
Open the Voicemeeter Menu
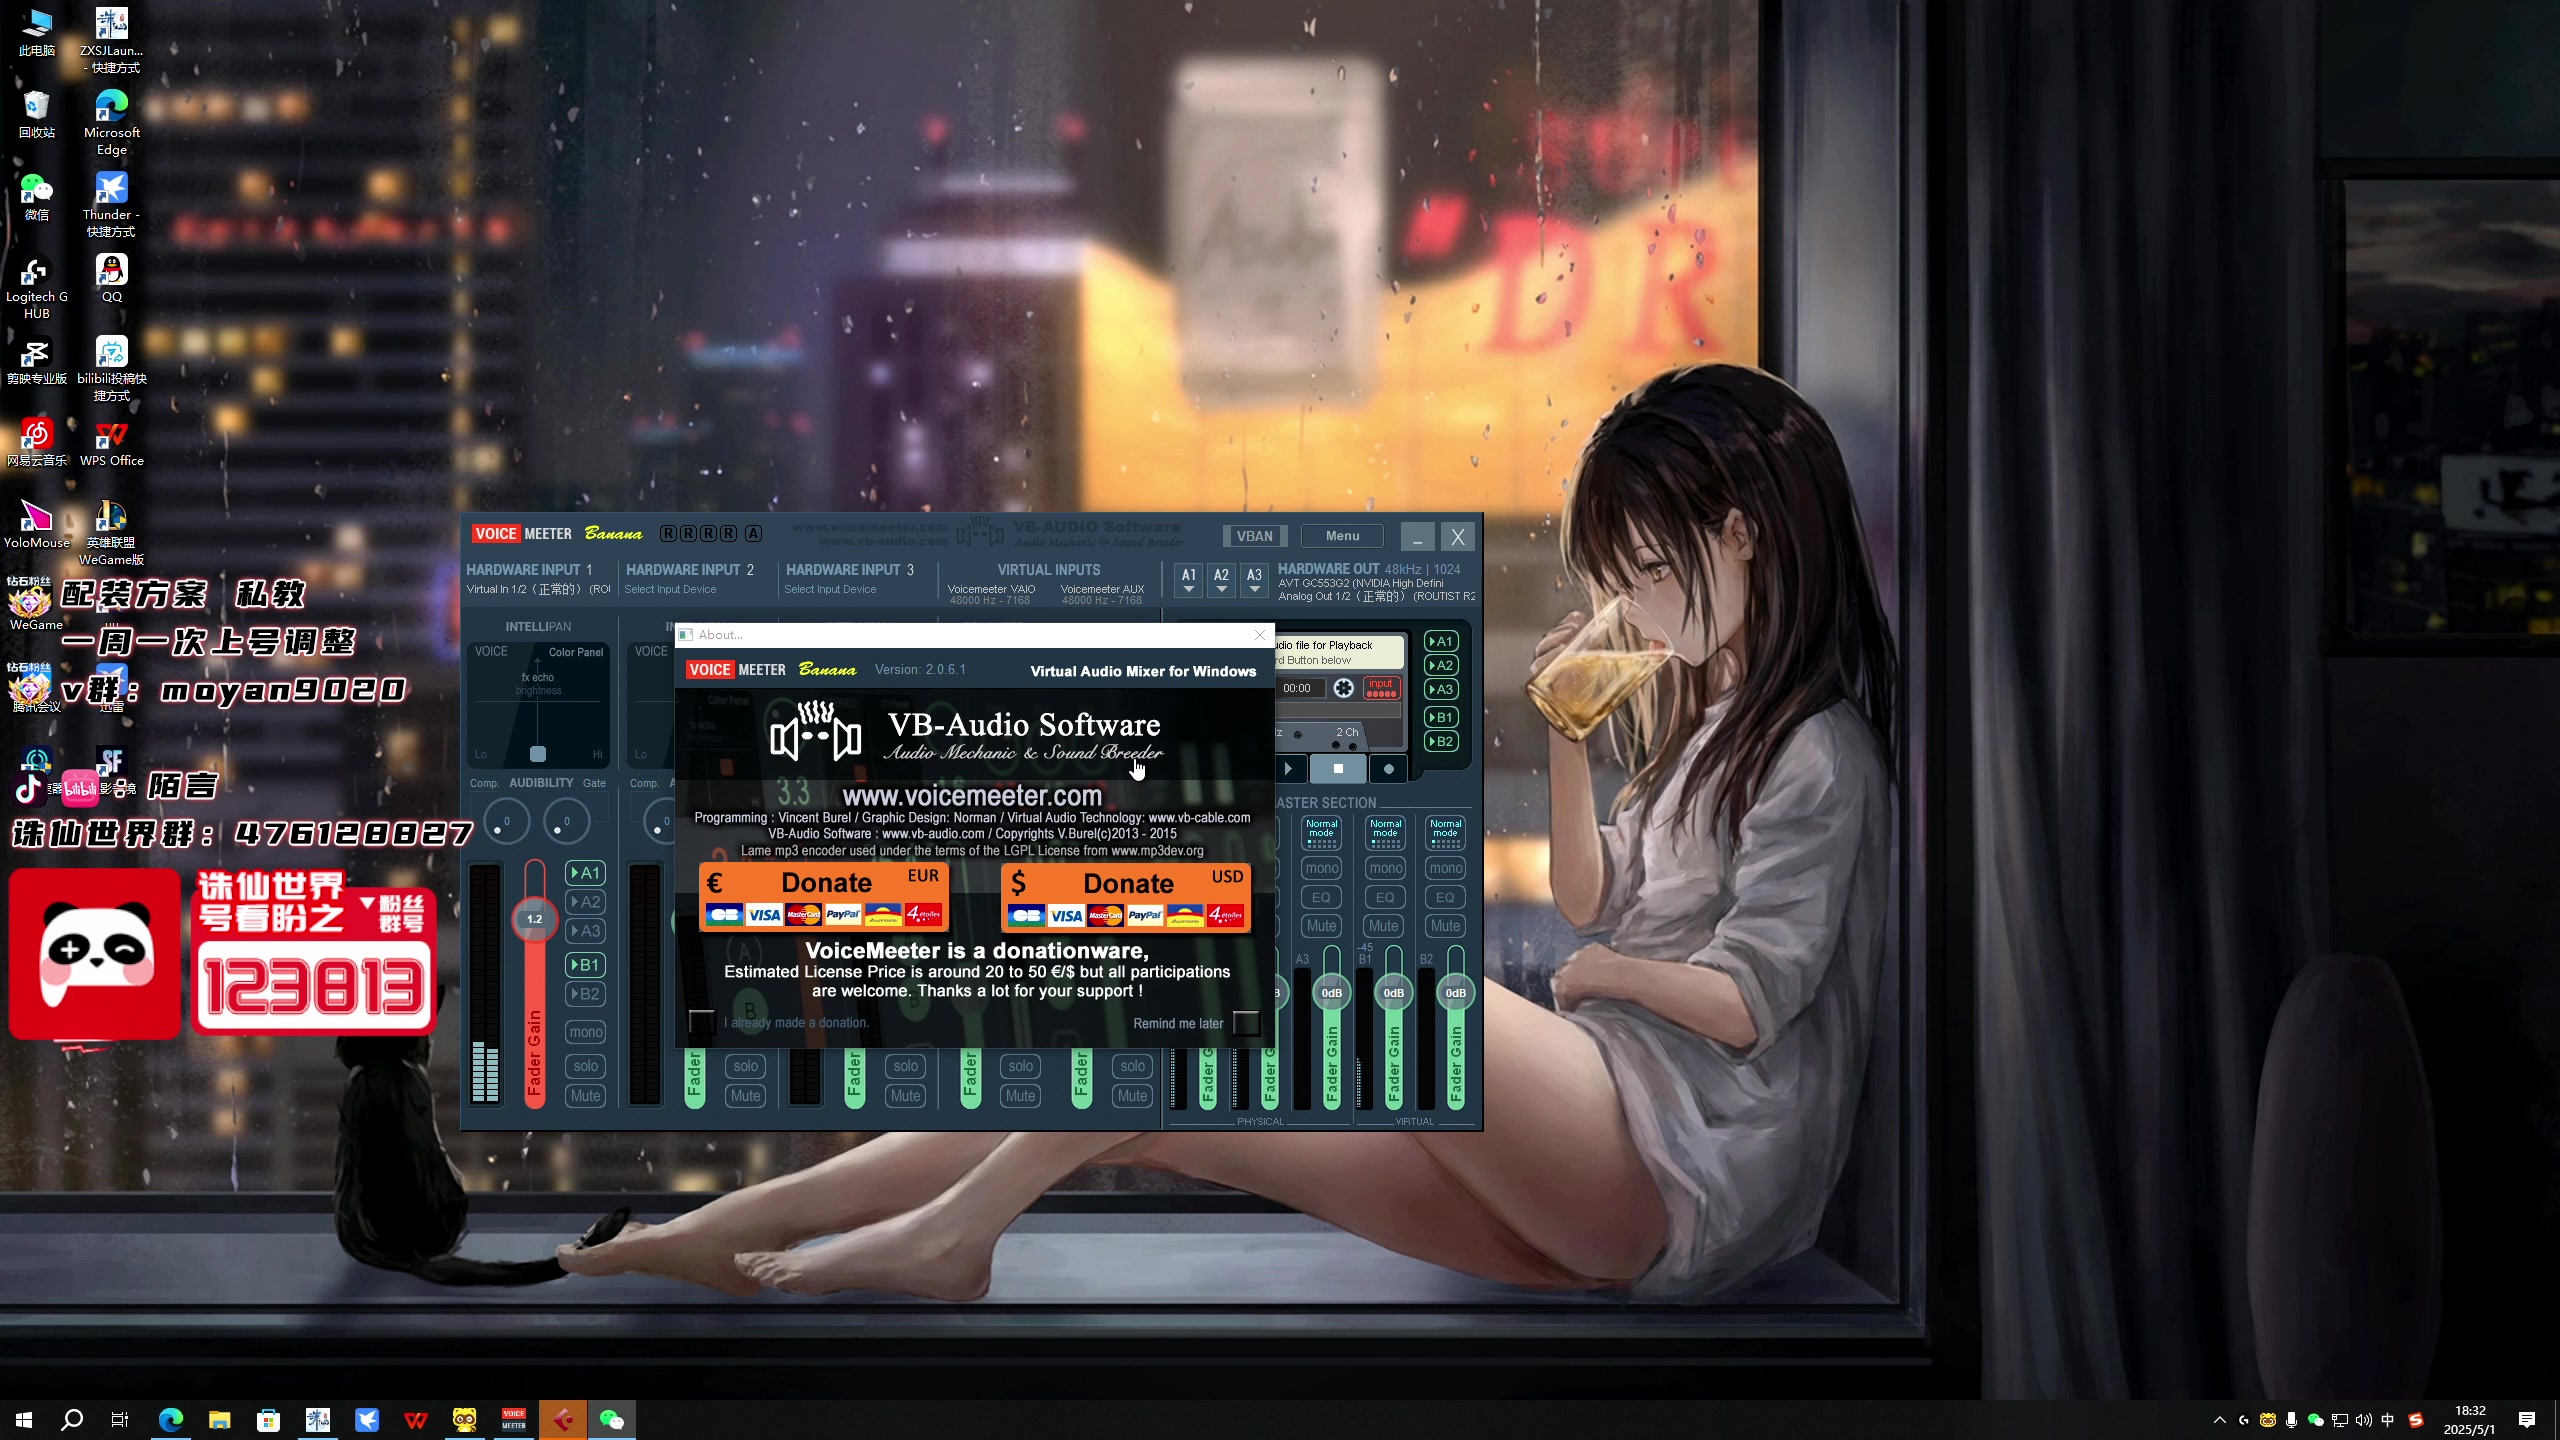click(x=1342, y=536)
